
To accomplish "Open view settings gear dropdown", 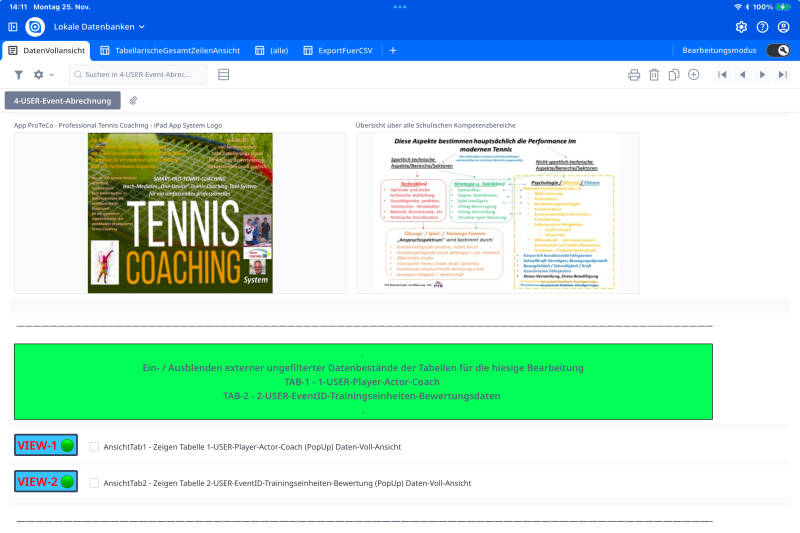I will [43, 74].
